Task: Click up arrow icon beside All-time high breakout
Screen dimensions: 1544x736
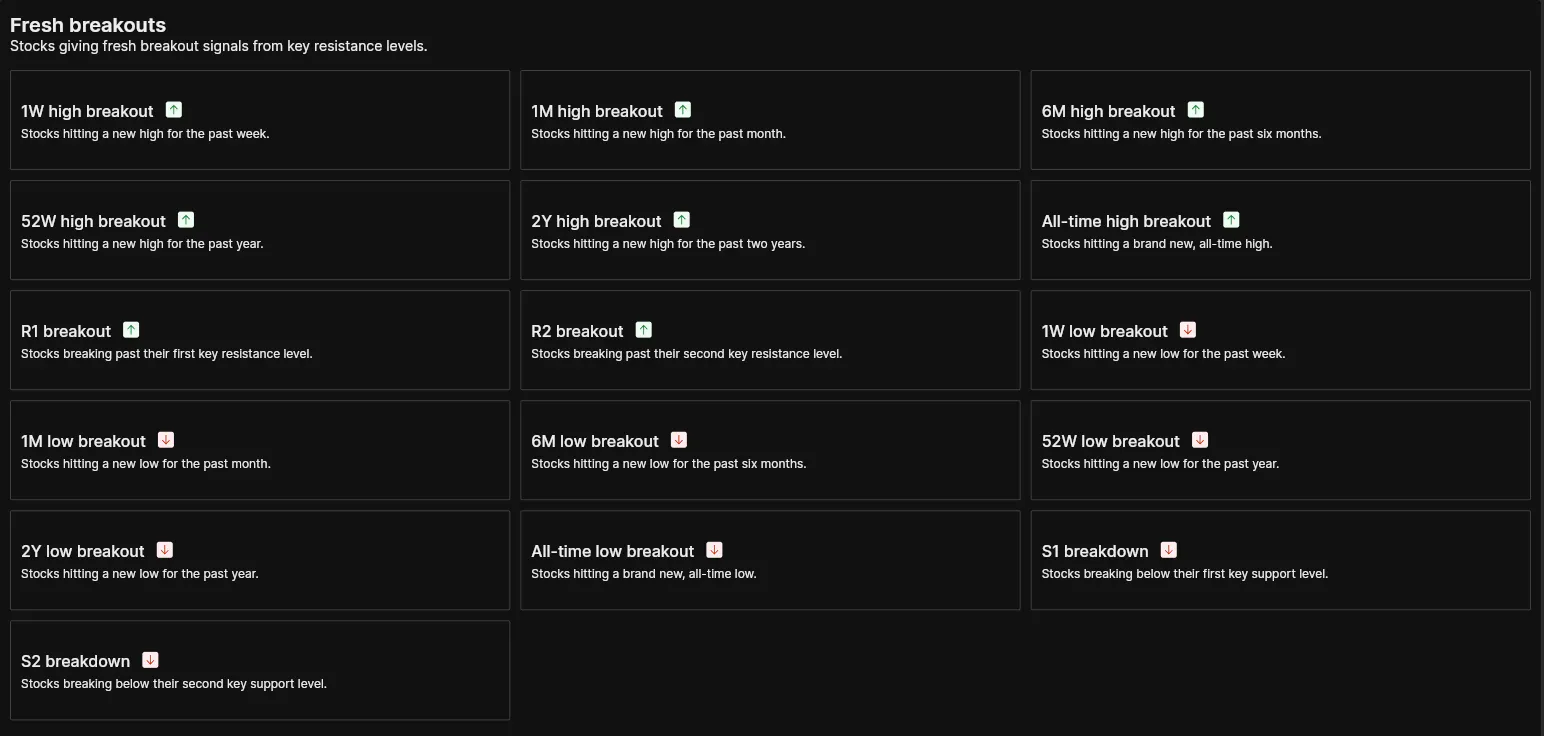Action: [1231, 220]
